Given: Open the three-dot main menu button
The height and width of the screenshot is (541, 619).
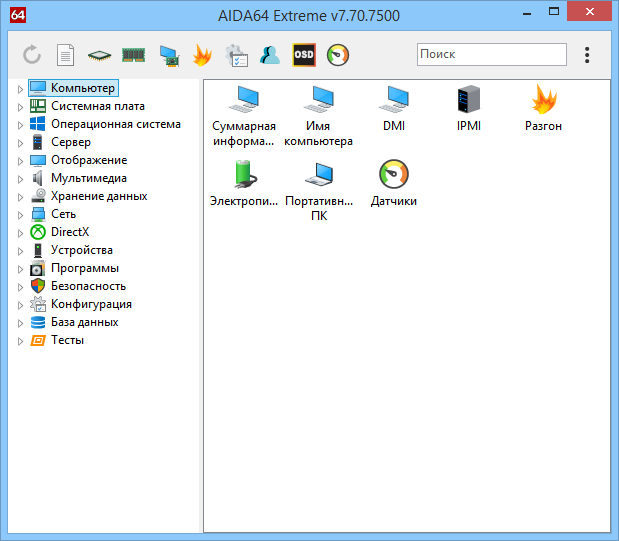Looking at the screenshot, I should (587, 55).
